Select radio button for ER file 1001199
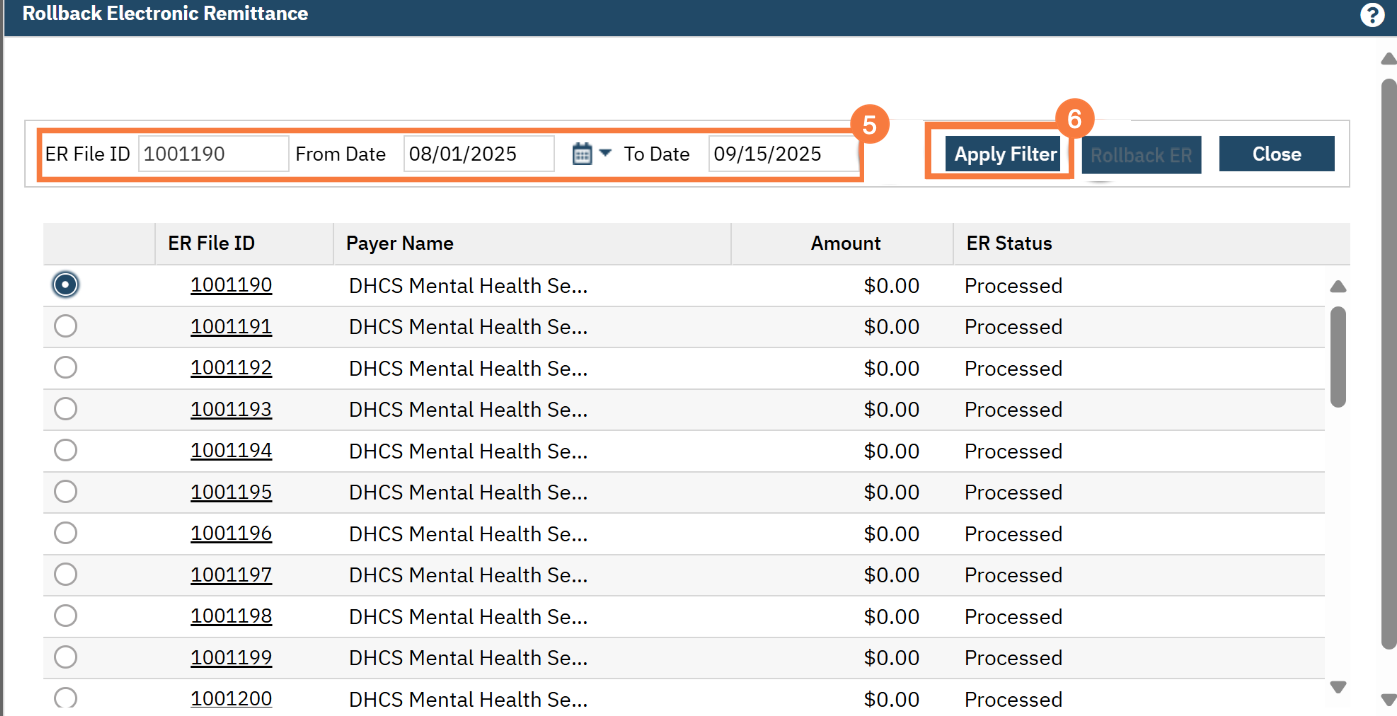Screen dimensions: 1397x716 click(x=65, y=657)
